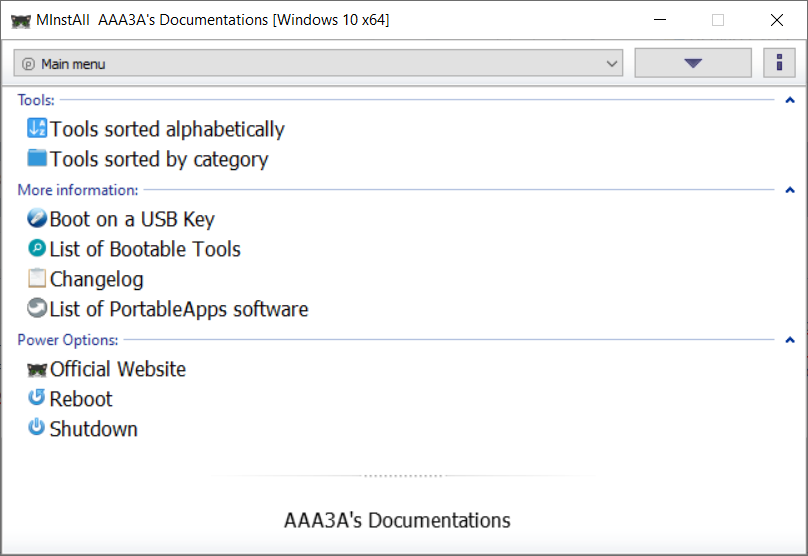Open Tools sorted by category
Viewport: 808px width, 556px height.
[159, 159]
